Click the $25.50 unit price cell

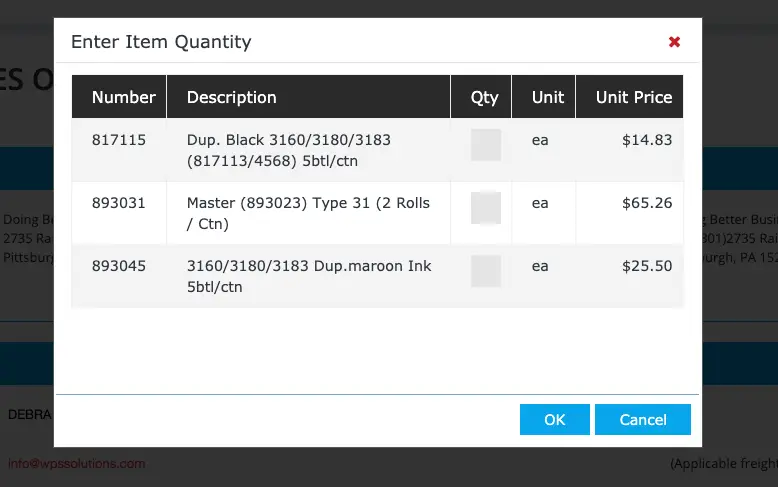pos(646,266)
